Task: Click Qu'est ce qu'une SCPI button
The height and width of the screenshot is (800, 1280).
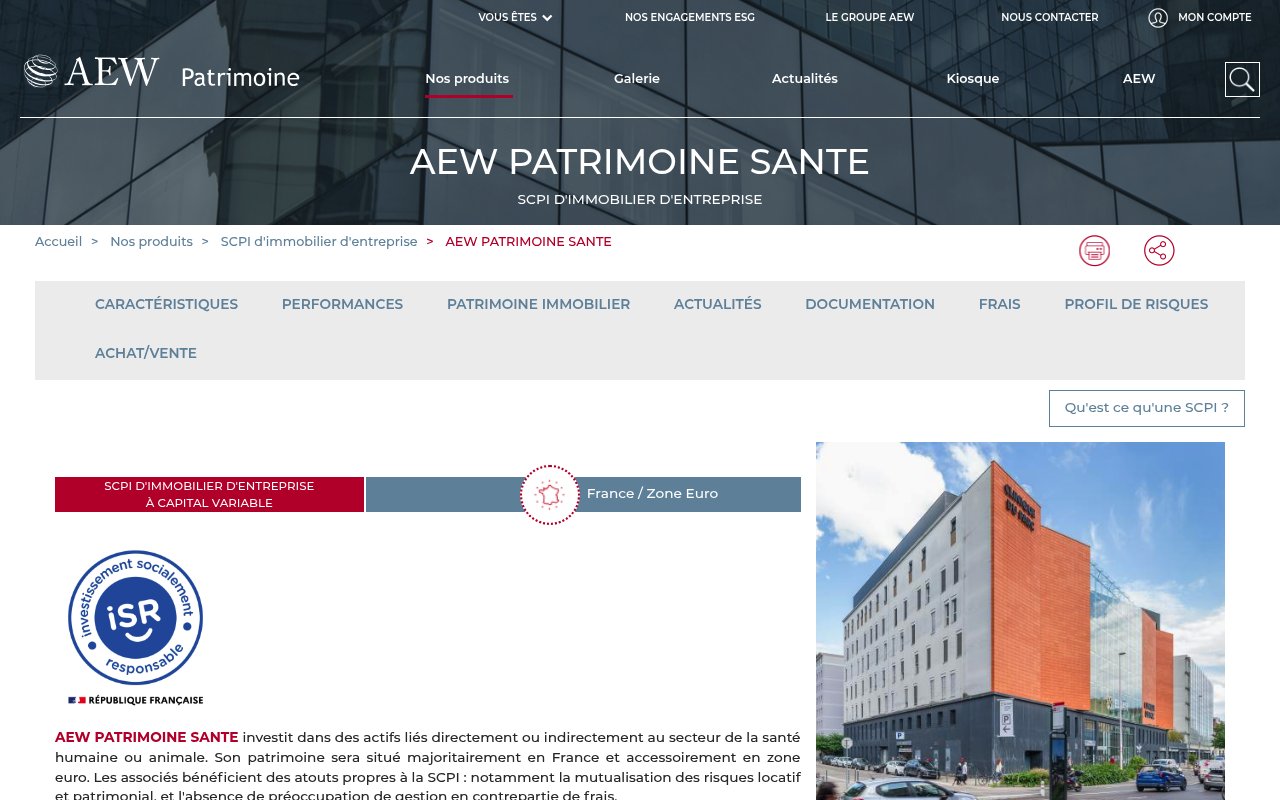Action: tap(1147, 408)
